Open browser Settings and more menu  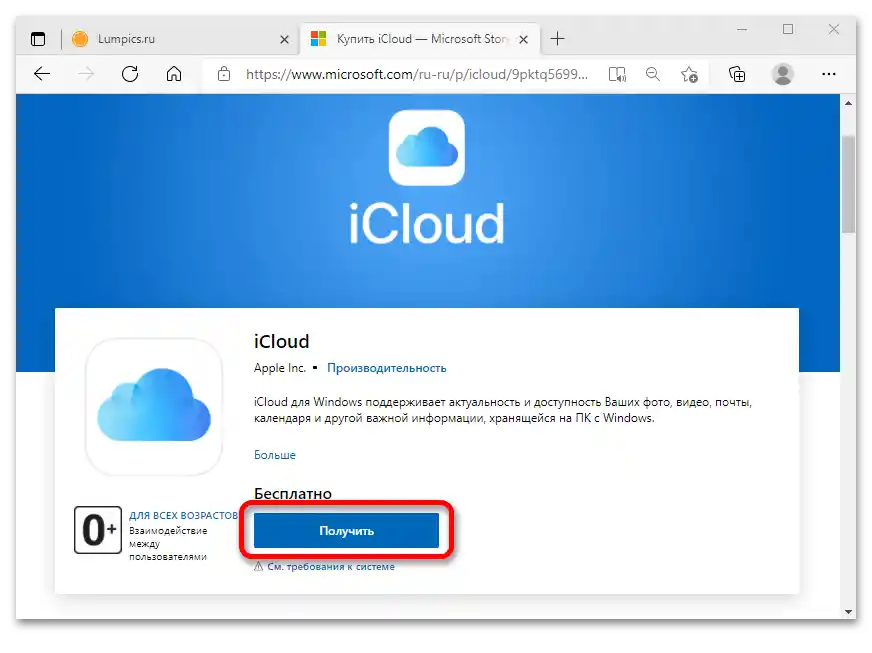829,73
